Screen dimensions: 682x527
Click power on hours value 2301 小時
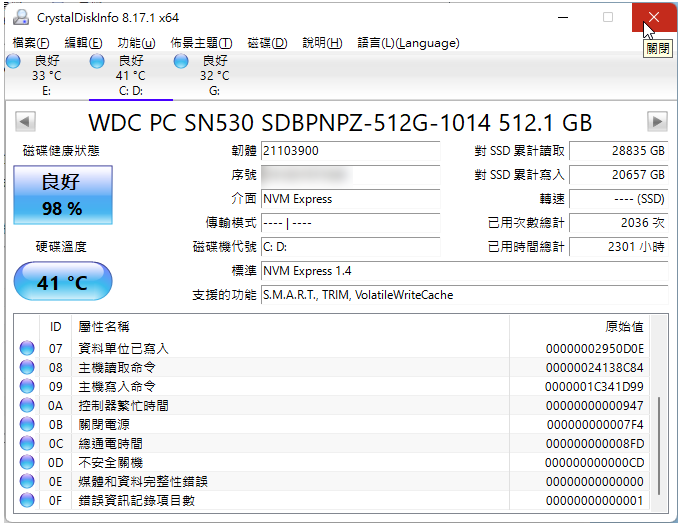click(618, 247)
